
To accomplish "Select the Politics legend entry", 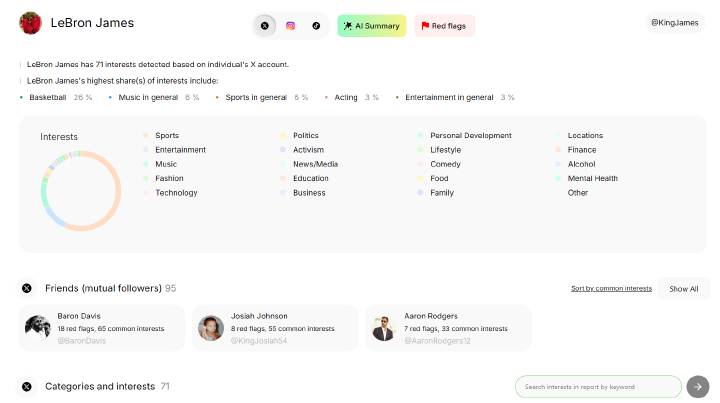I will 305,136.
